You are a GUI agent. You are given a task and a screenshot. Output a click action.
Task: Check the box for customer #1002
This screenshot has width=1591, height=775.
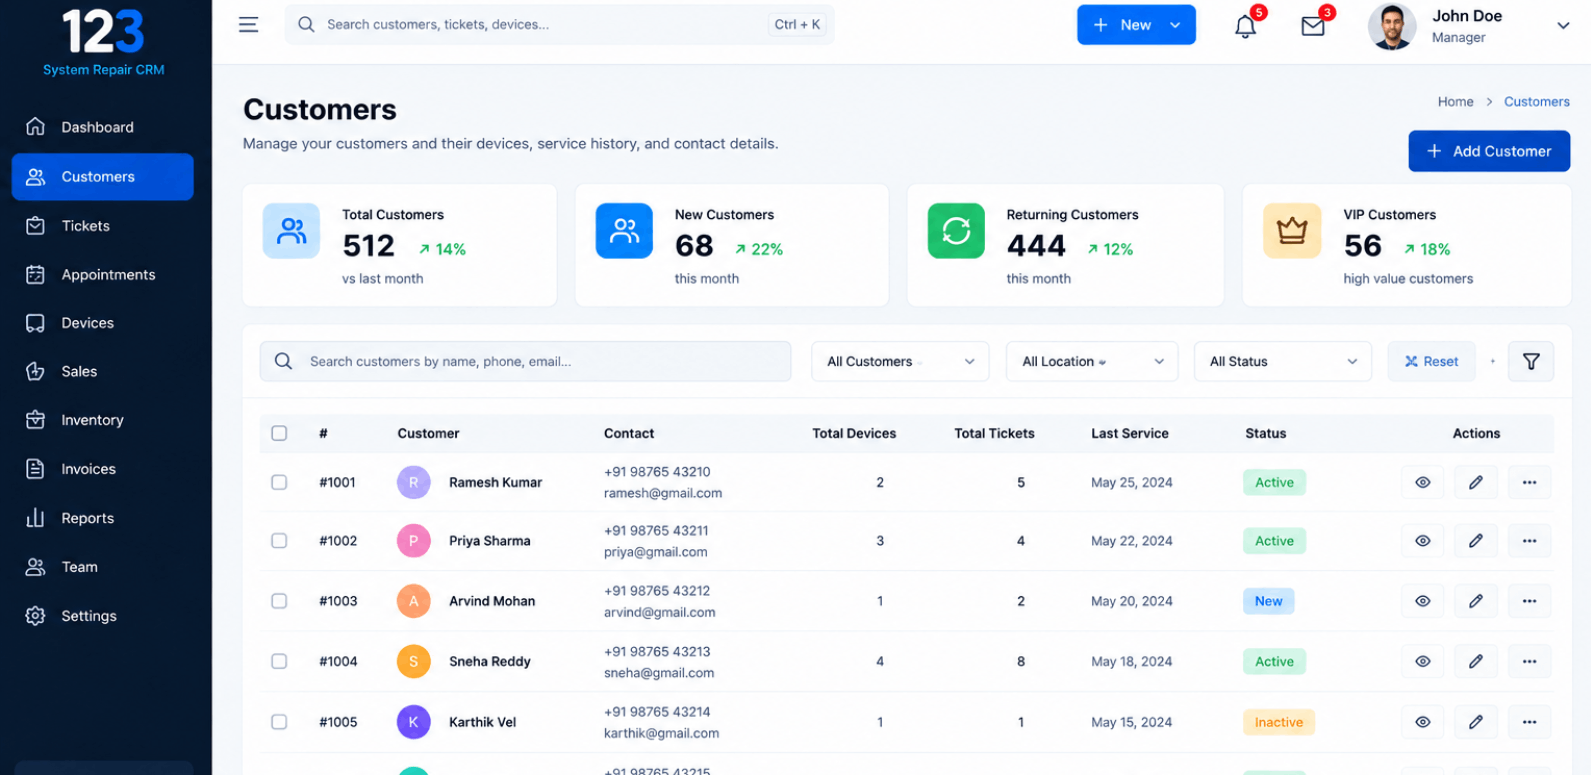[279, 541]
